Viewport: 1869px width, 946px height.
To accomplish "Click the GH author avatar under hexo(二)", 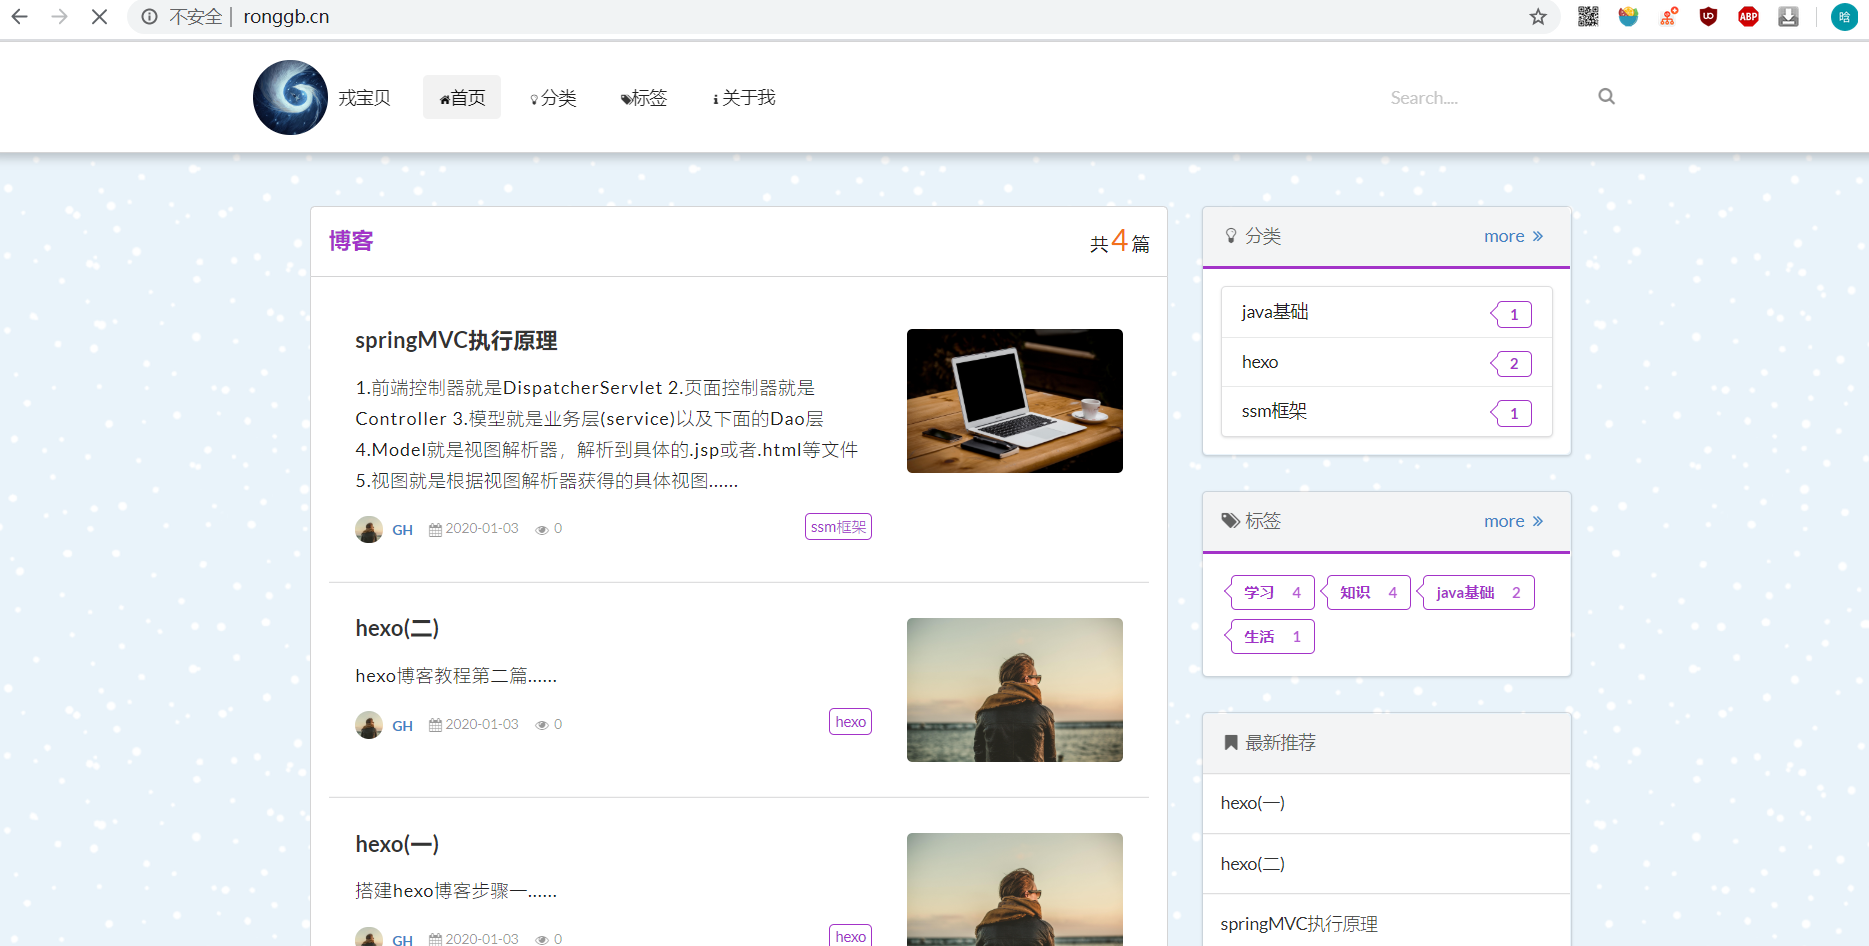I will tap(368, 724).
